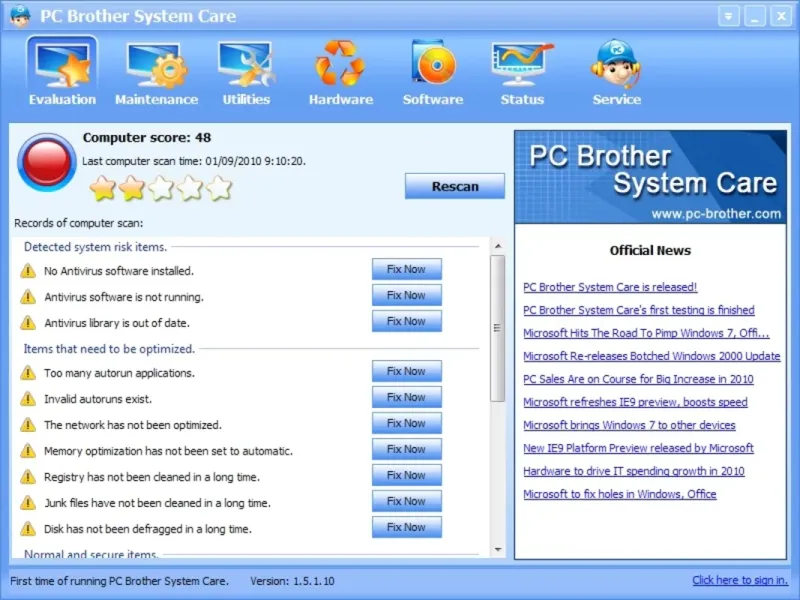800x600 pixels.
Task: Click the five-star rating display
Action: pyautogui.click(x=161, y=188)
